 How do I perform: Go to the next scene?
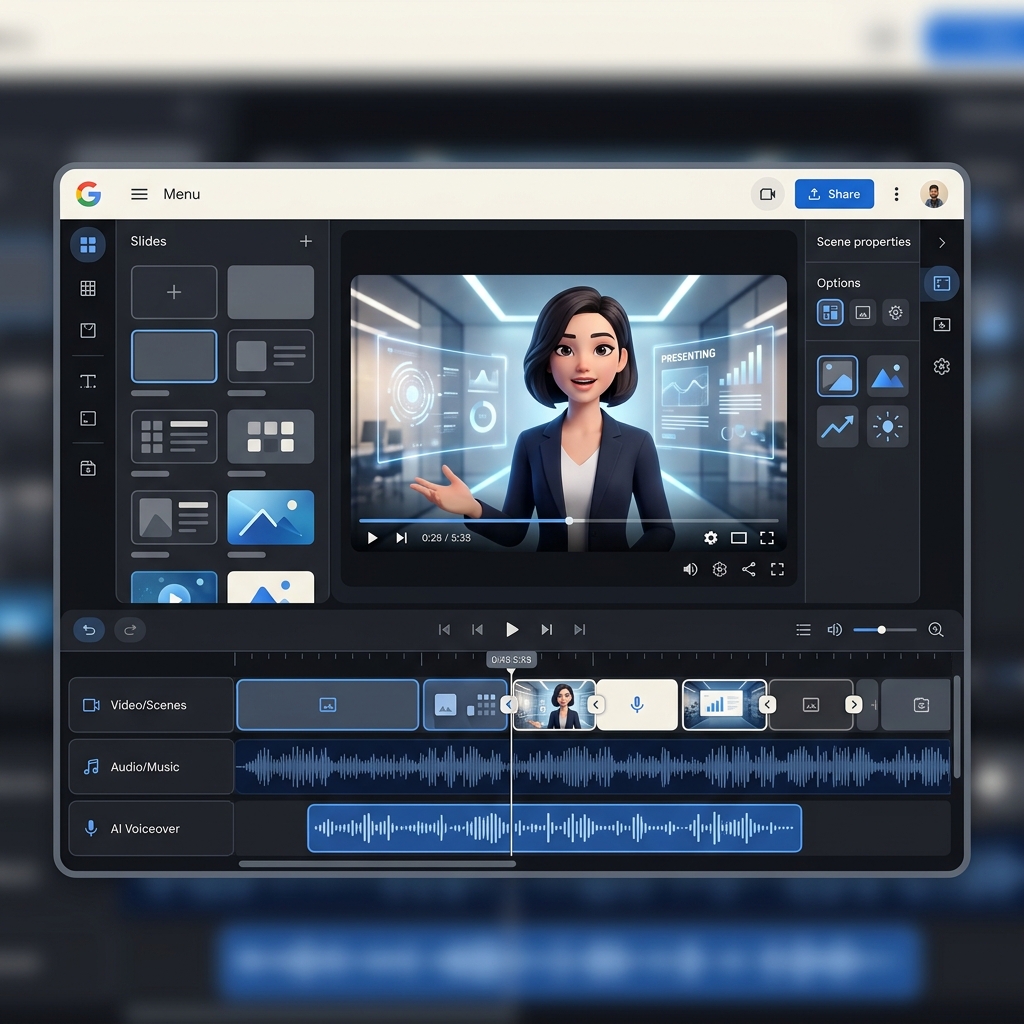tap(547, 630)
